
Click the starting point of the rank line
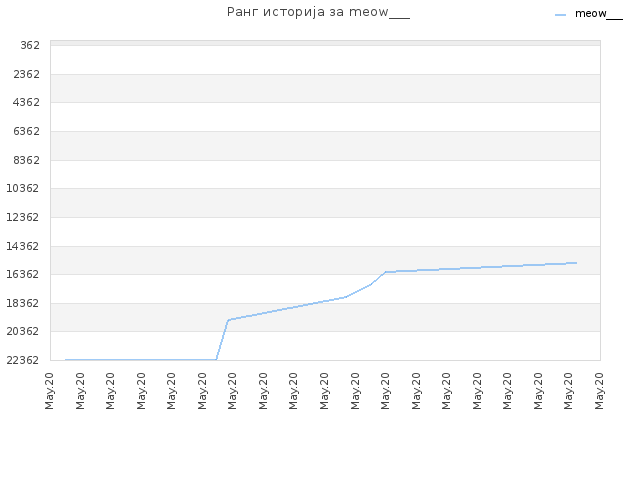pyautogui.click(x=66, y=360)
